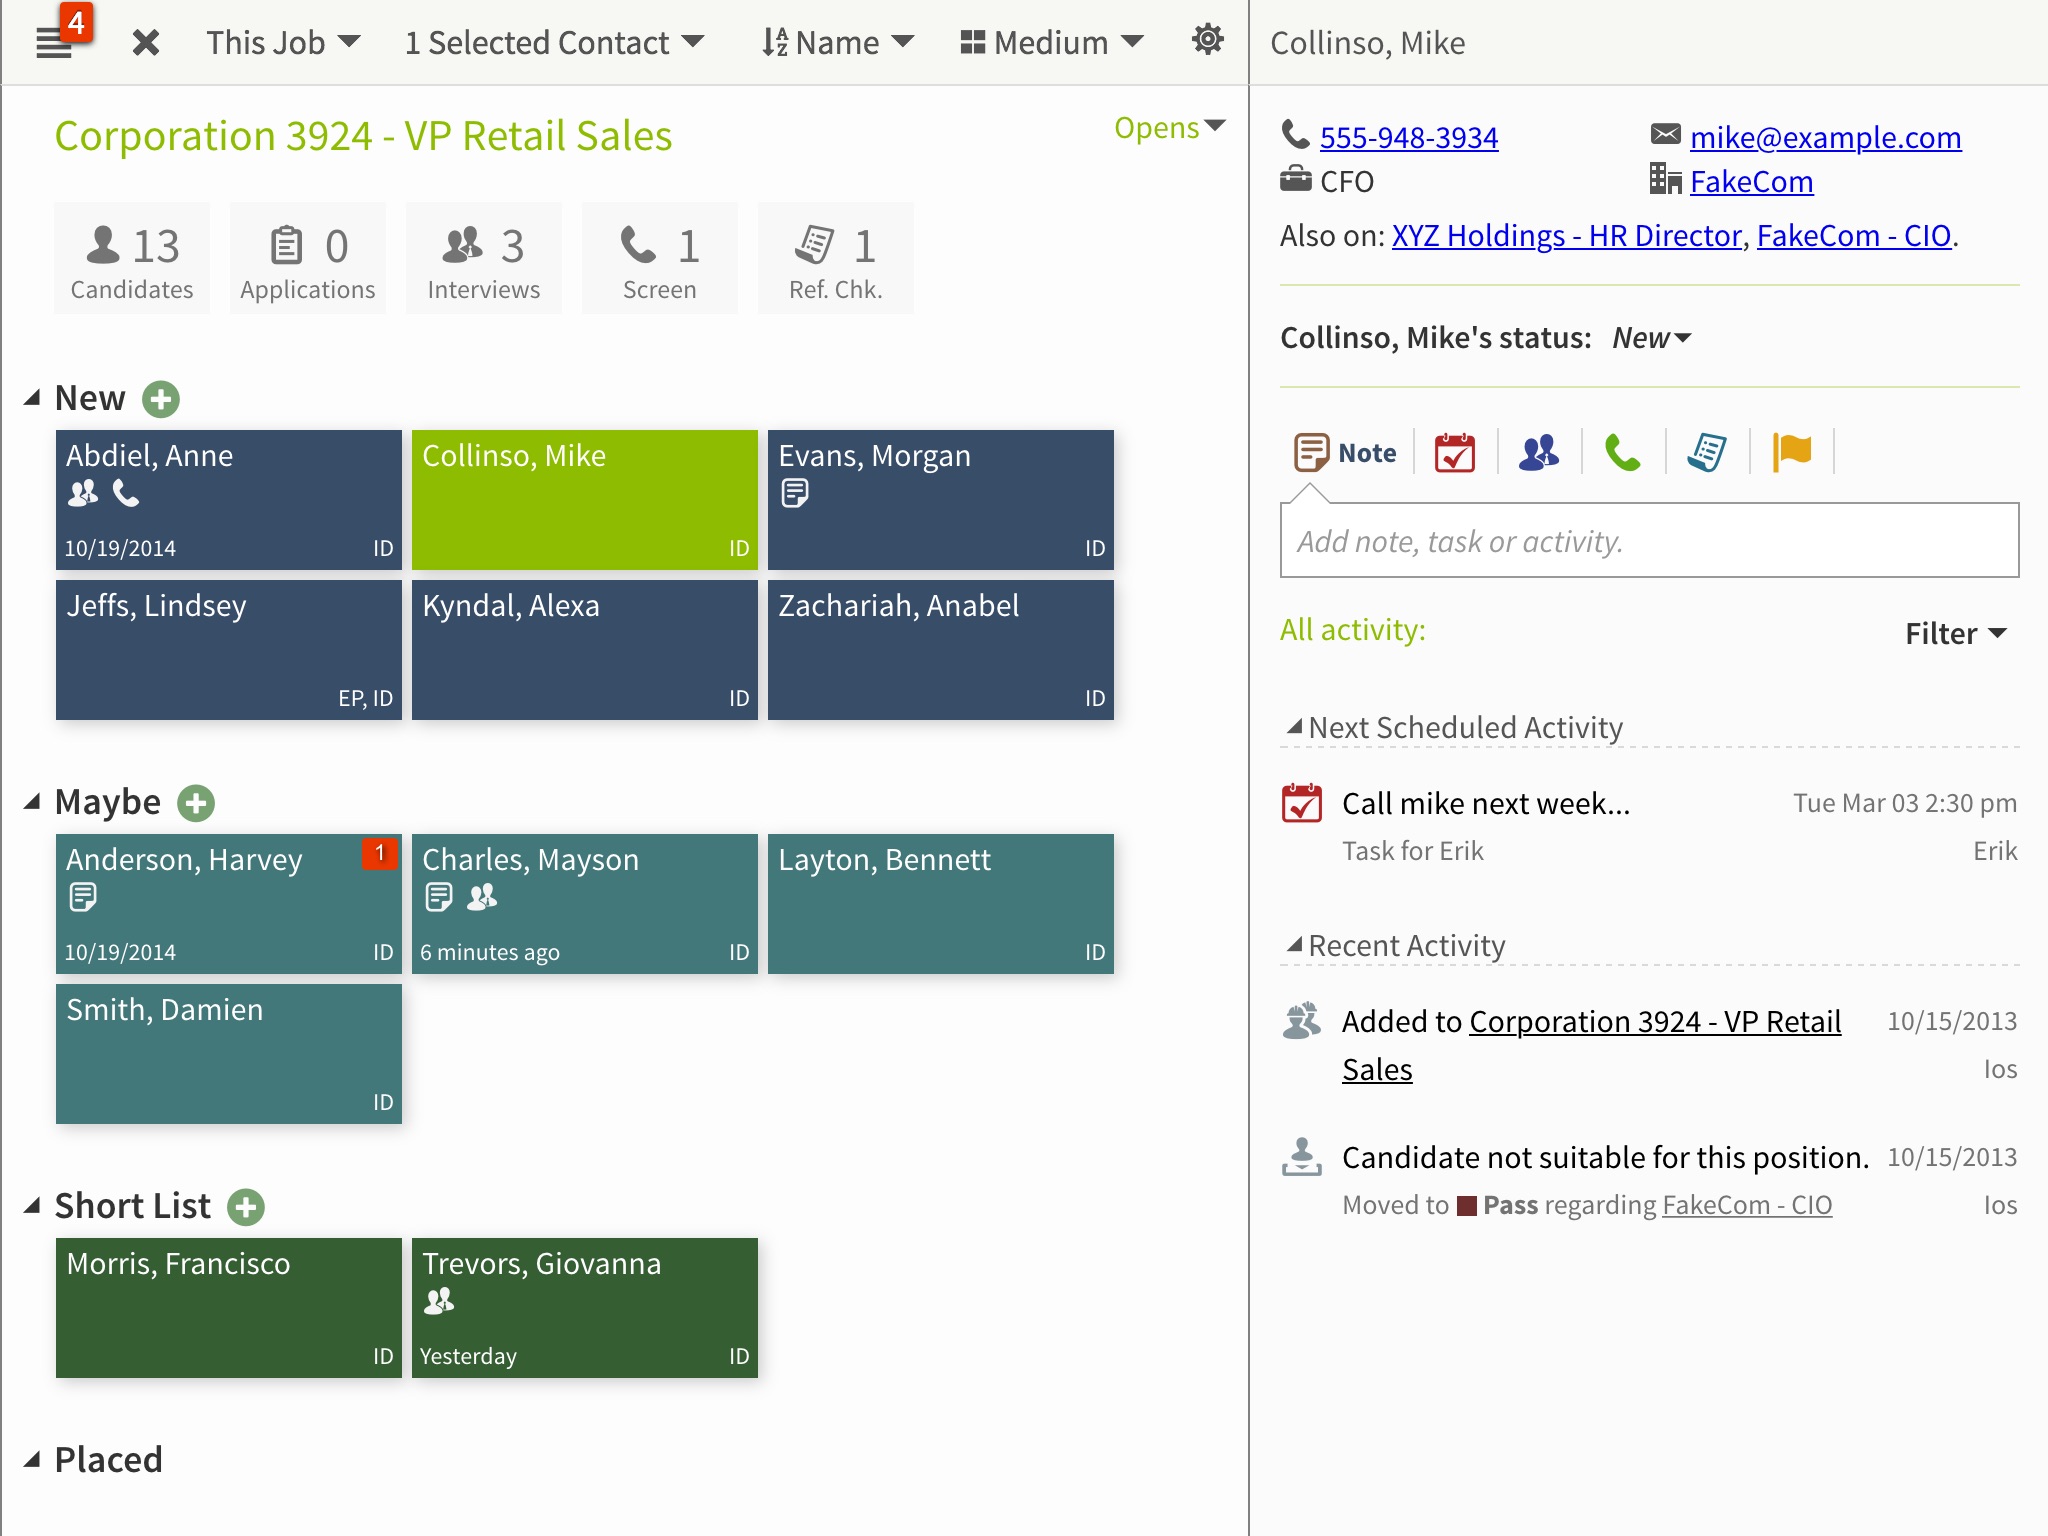Open FakeCom - CIO link in Pass activity
Screen dimensions: 2048x1536
[1747, 1205]
